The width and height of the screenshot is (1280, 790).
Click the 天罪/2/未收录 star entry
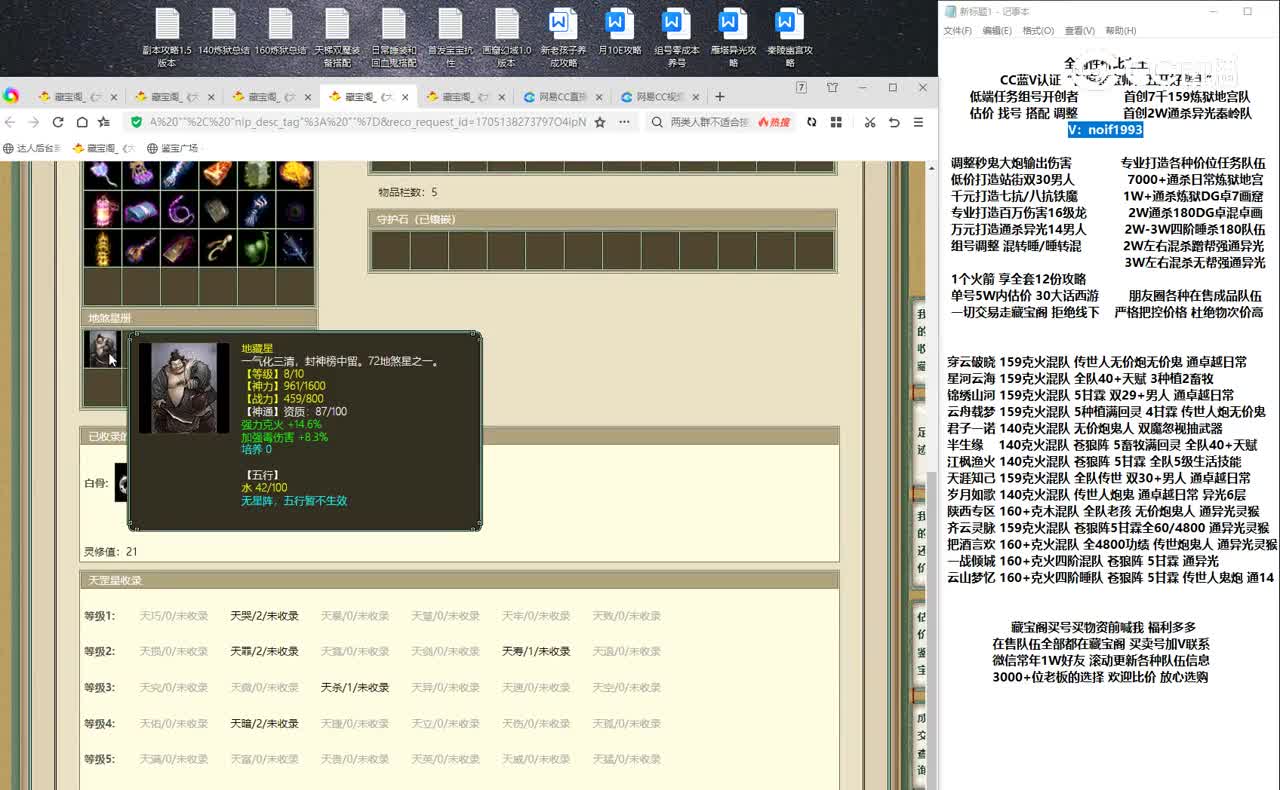tap(264, 652)
